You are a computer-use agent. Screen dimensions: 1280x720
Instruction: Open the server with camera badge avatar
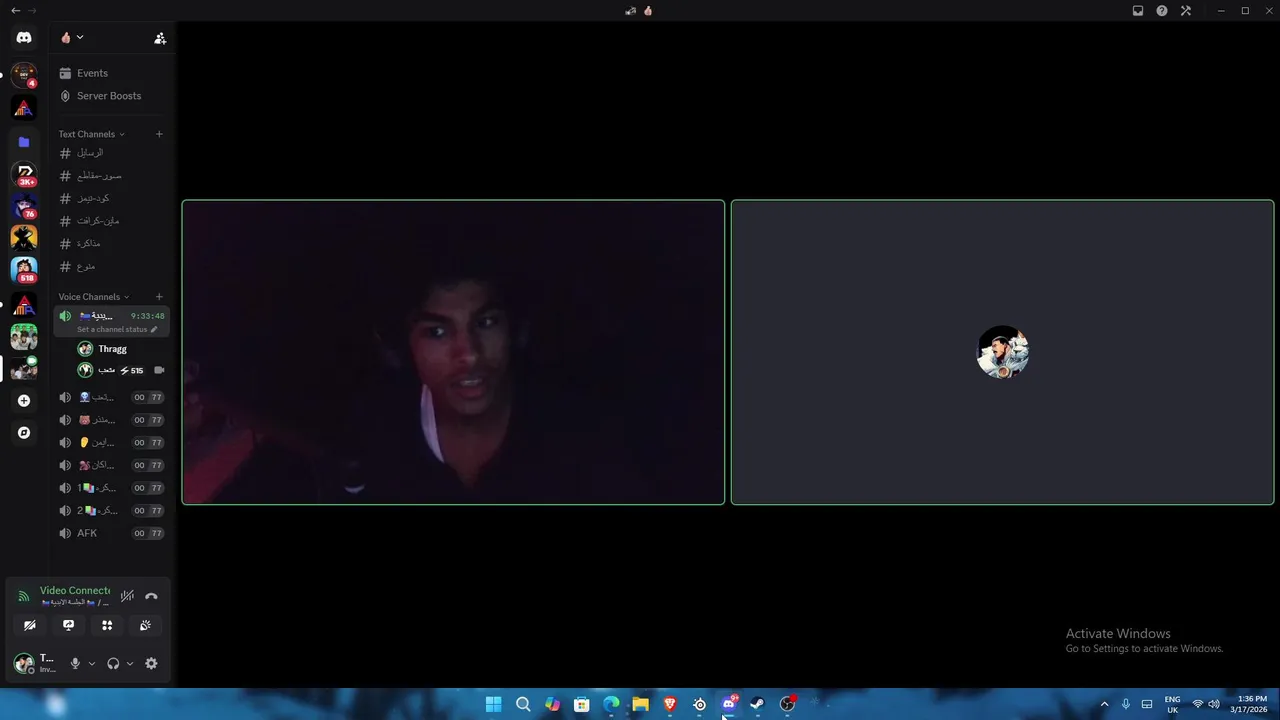(24, 368)
